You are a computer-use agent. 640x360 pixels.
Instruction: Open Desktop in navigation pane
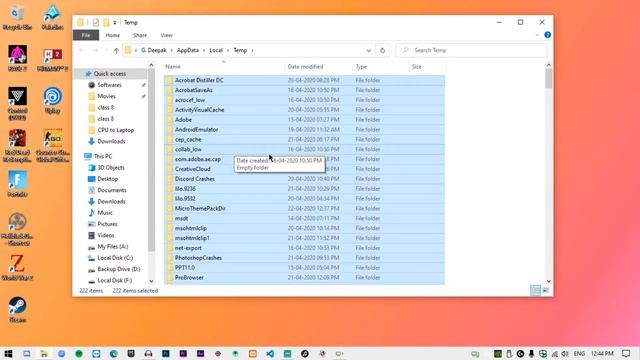(x=107, y=179)
